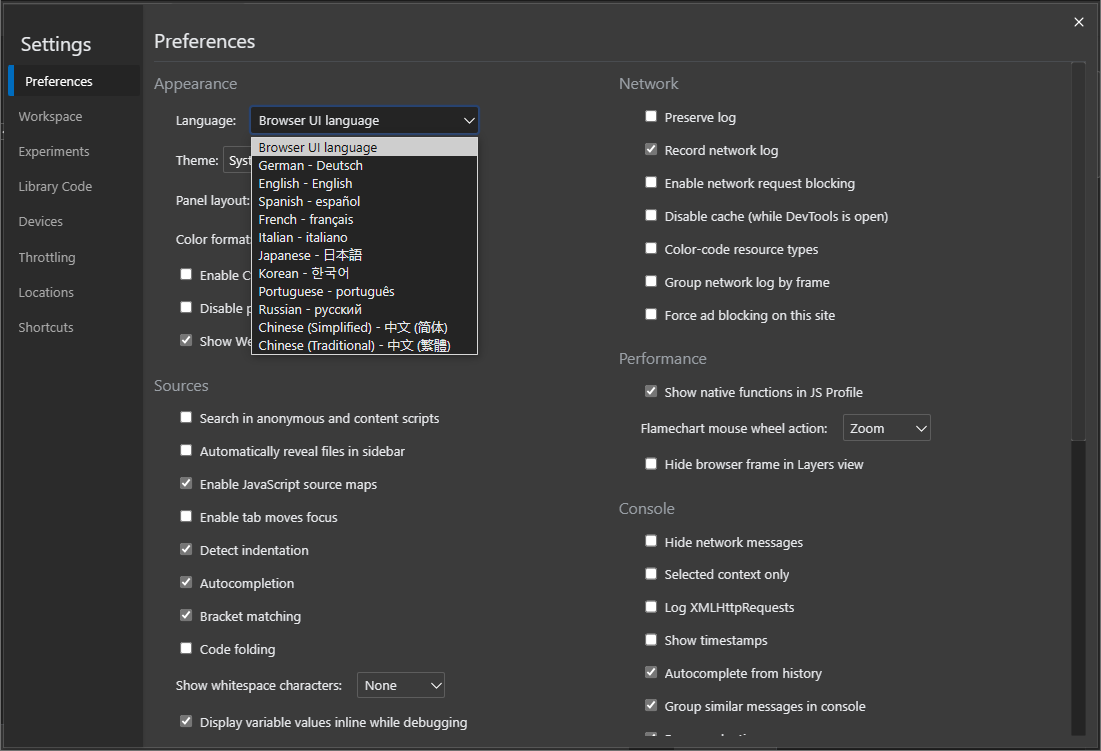The height and width of the screenshot is (751, 1101).
Task: Open the Devices settings panel
Action: pyautogui.click(x=40, y=221)
